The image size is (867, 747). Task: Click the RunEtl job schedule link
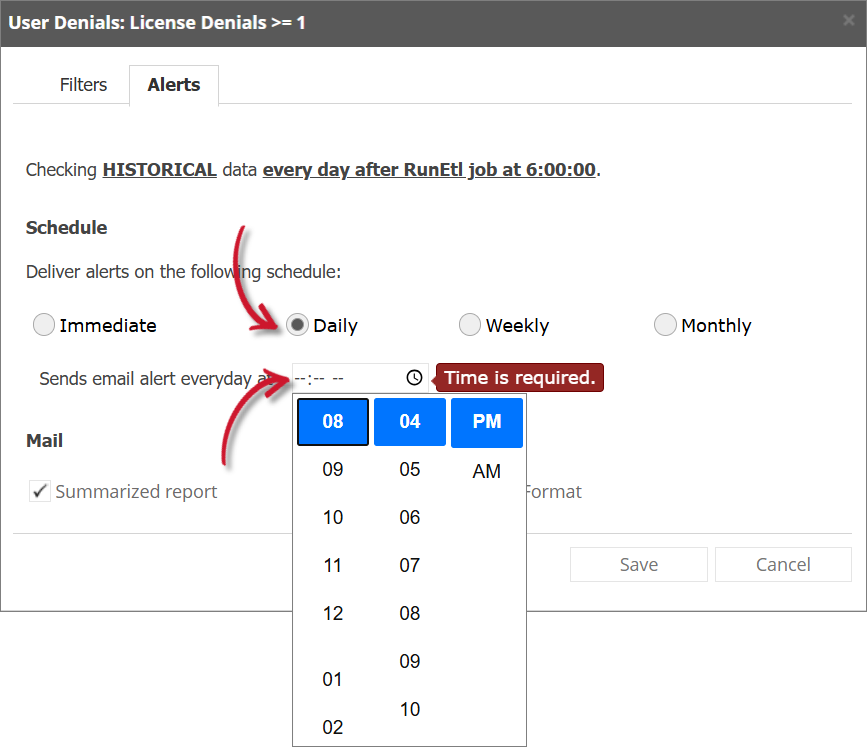pos(428,169)
